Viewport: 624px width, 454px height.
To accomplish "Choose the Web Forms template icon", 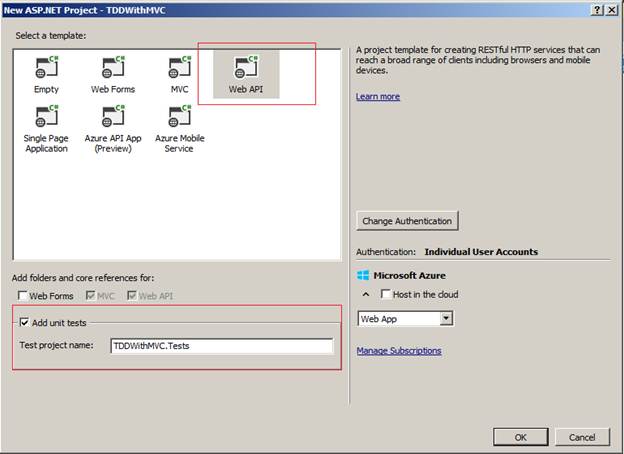I will tap(113, 67).
